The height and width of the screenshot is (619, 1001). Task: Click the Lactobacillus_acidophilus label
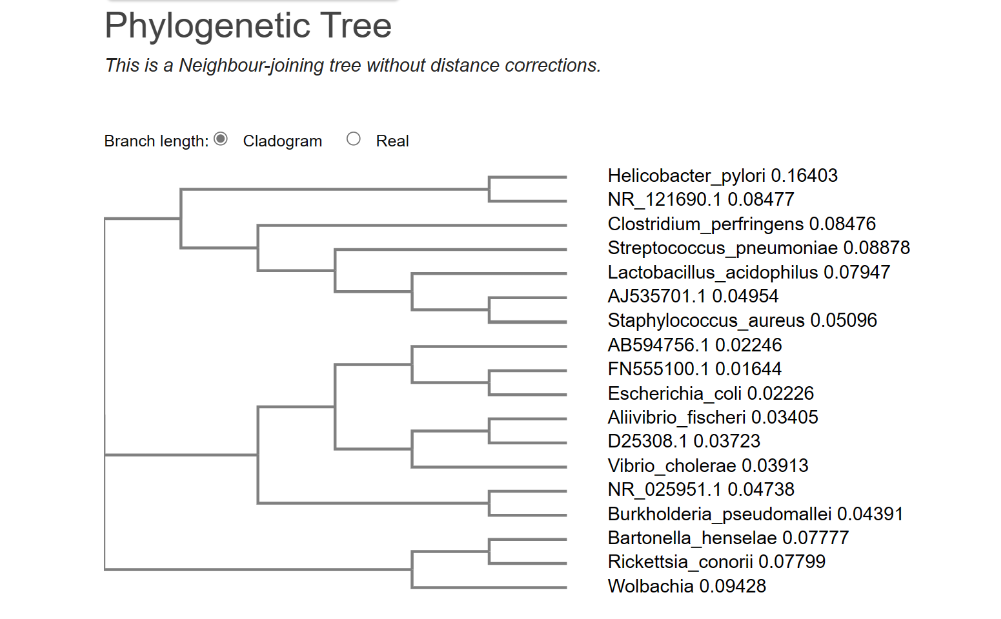(x=745, y=272)
